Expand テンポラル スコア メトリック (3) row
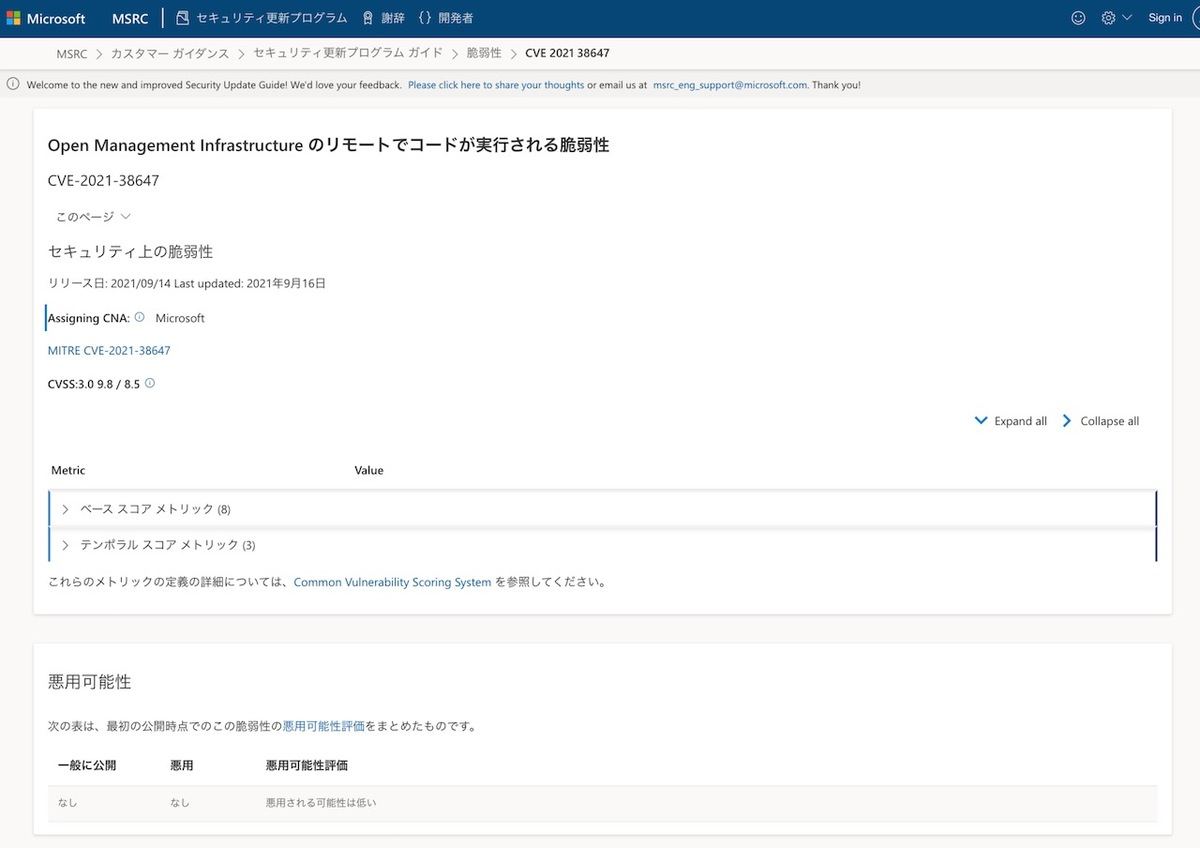This screenshot has width=1200, height=848. point(602,545)
